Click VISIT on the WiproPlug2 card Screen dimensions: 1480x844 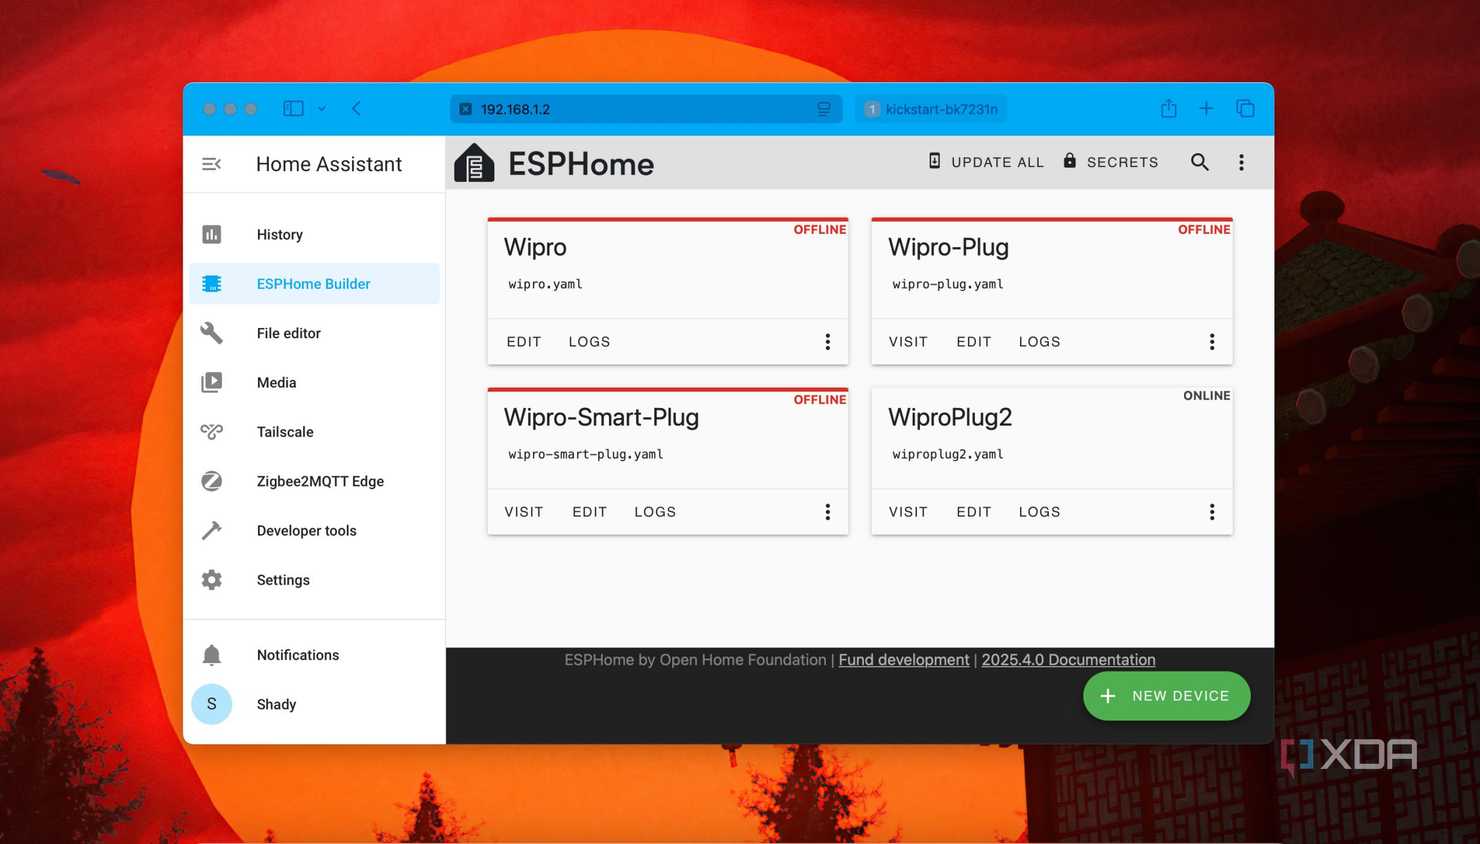pos(908,512)
